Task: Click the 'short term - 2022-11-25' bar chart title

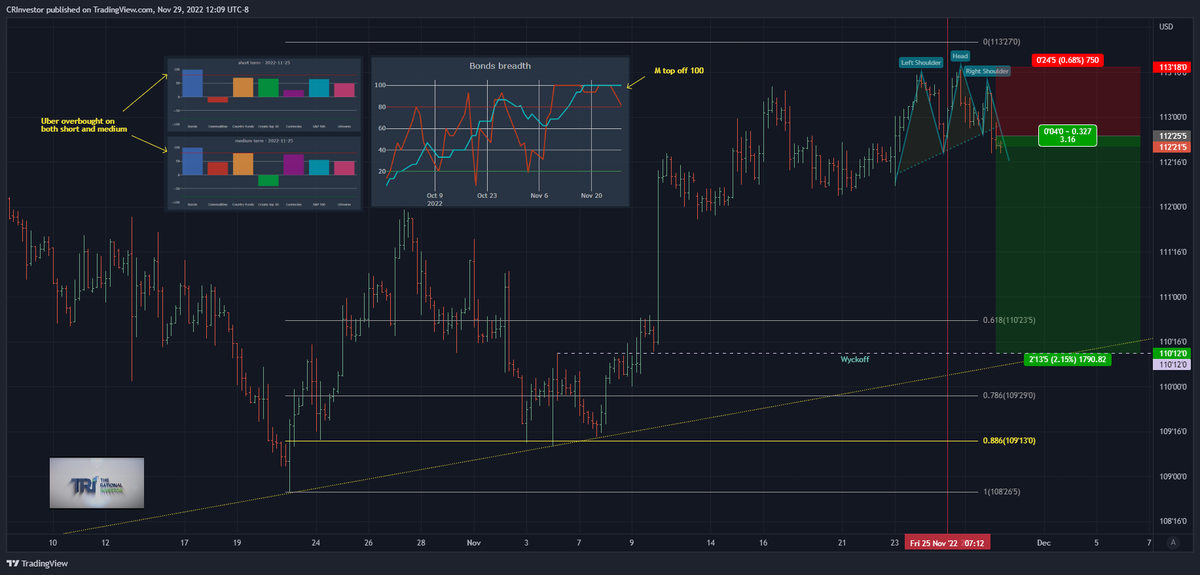Action: click(x=262, y=62)
